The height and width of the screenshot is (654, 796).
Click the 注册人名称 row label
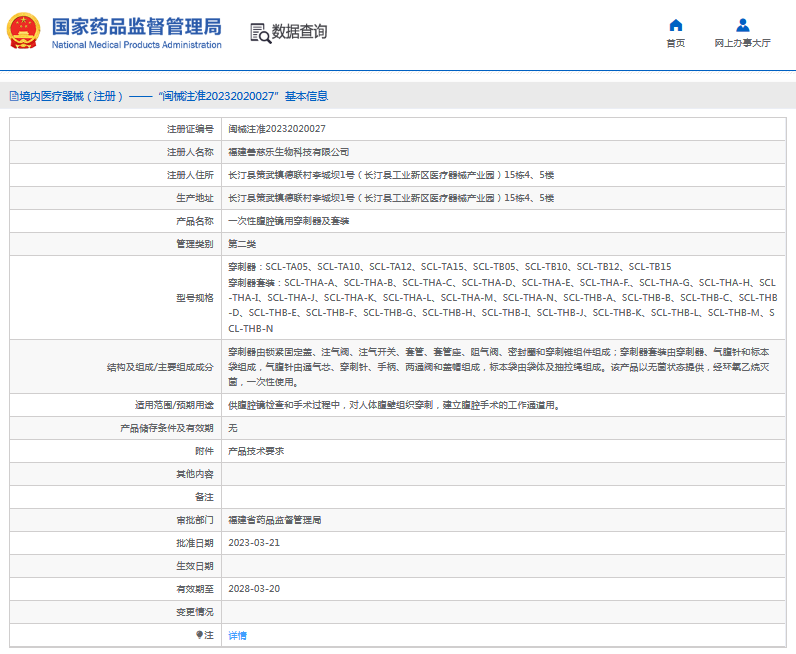coord(190,152)
